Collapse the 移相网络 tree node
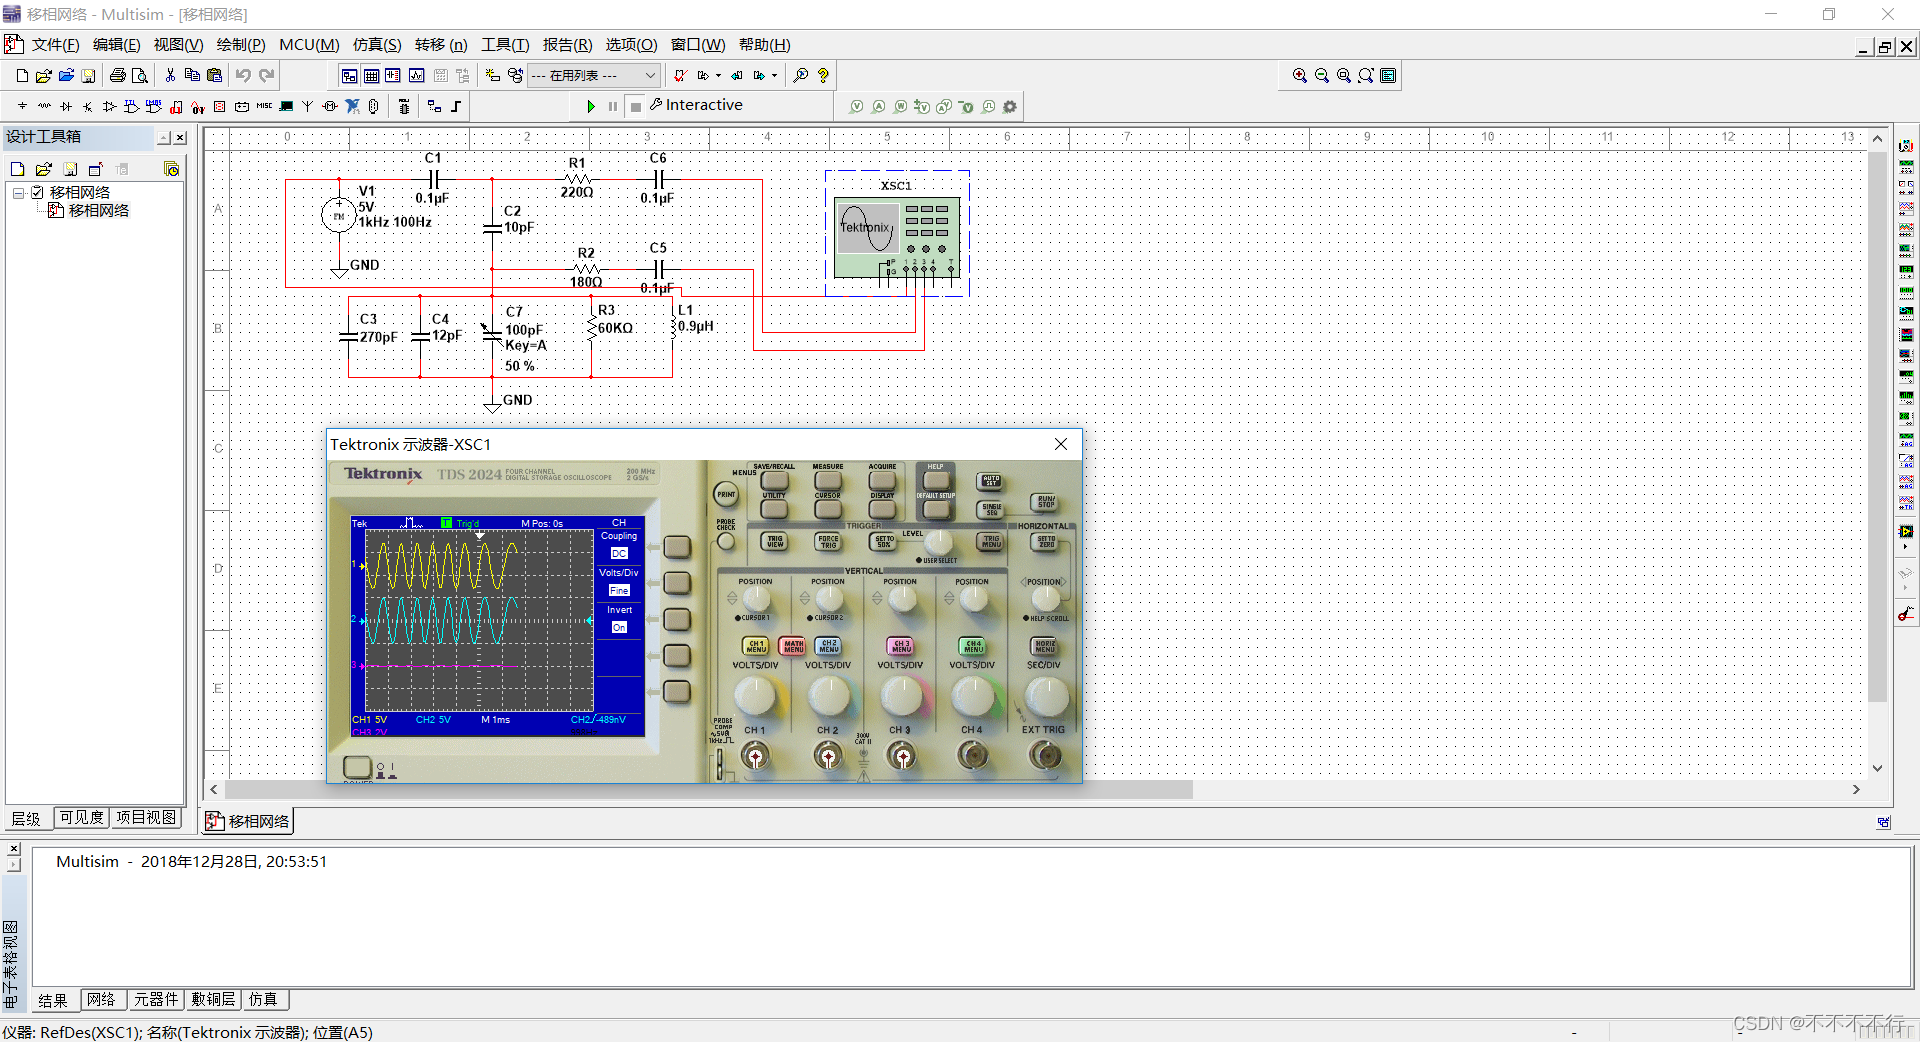This screenshot has width=1920, height=1042. tap(18, 192)
